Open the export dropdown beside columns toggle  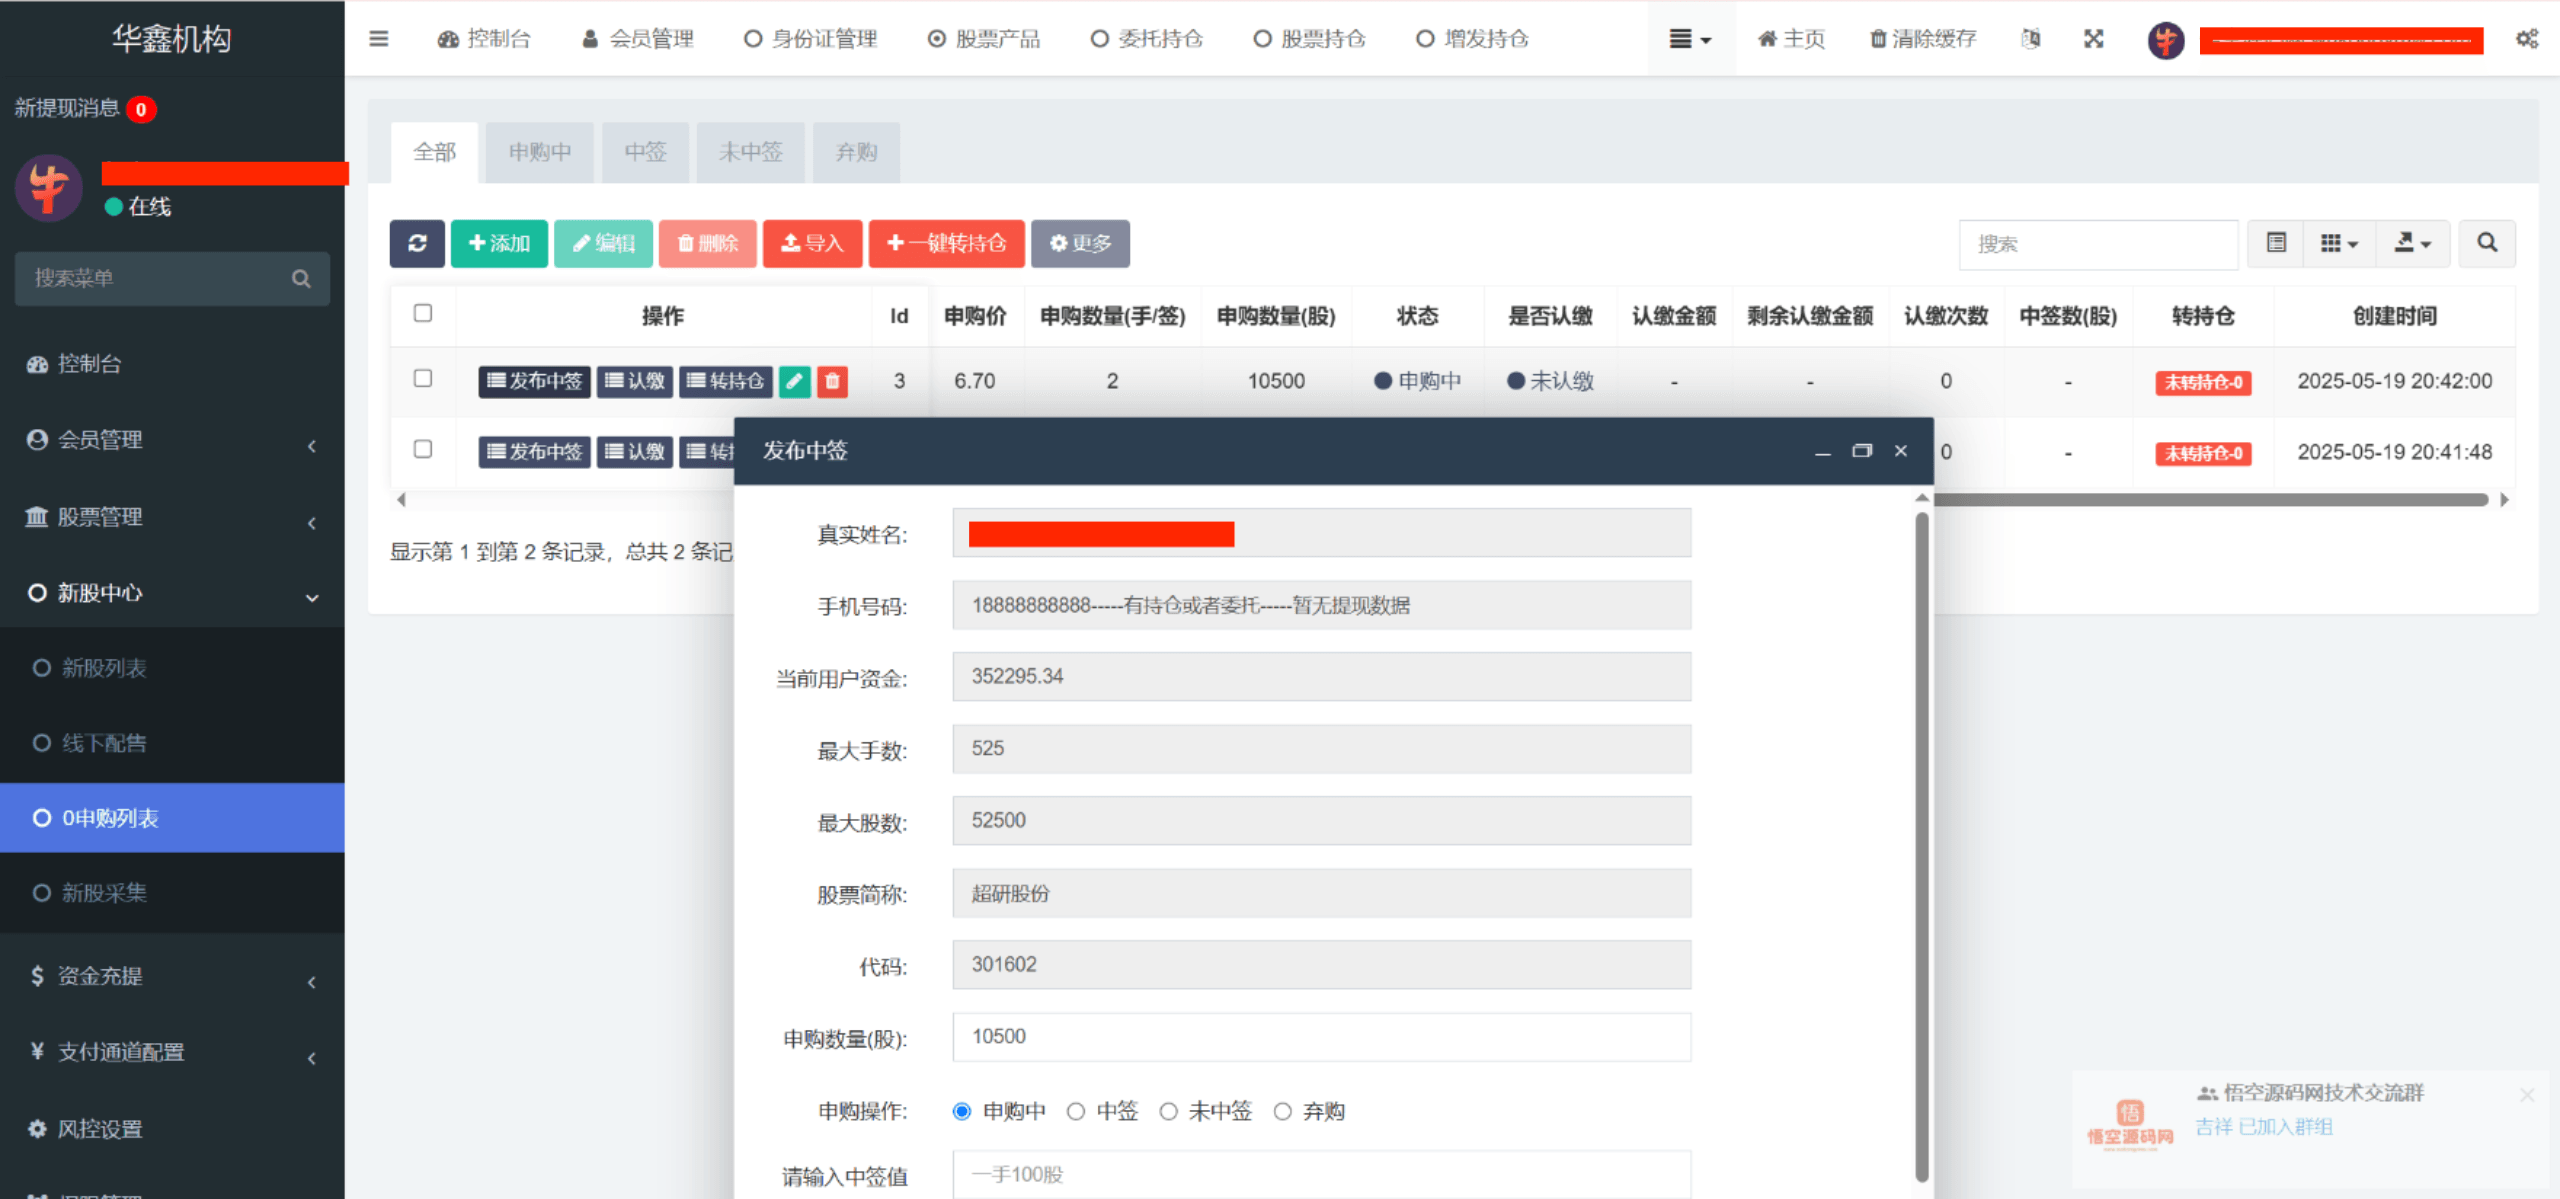2413,243
